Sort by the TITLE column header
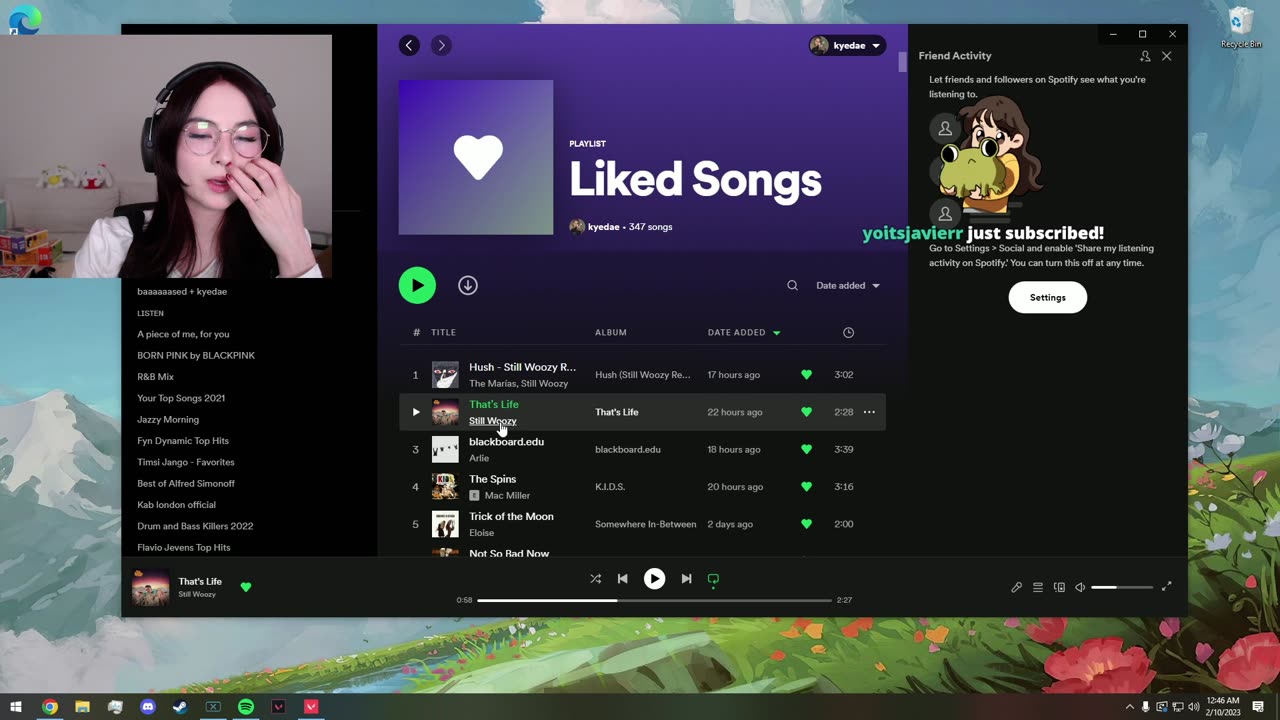Viewport: 1280px width, 720px height. click(443, 333)
